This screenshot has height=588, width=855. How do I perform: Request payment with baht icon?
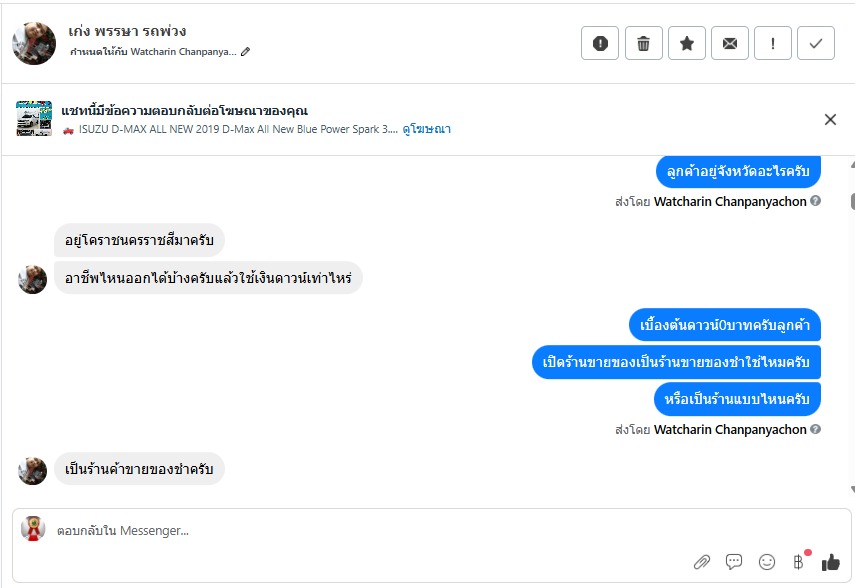click(799, 562)
